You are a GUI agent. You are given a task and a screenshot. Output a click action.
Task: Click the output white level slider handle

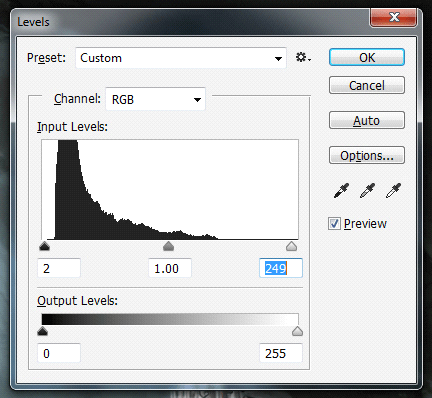click(x=297, y=331)
